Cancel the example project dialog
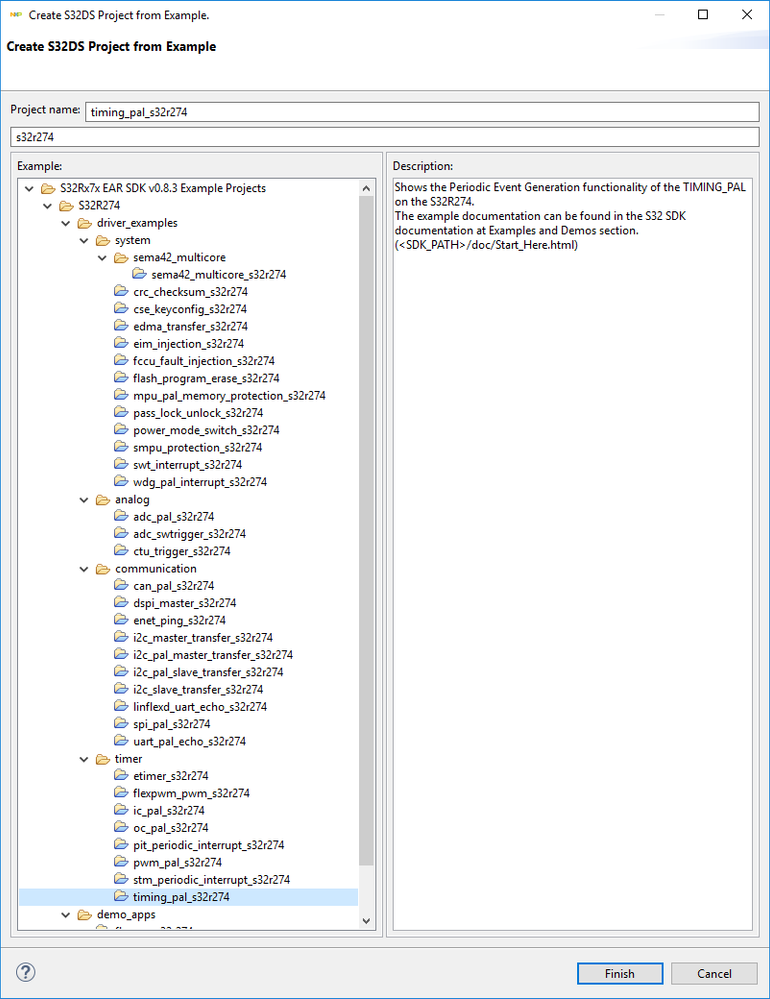Viewport: 770px width, 999px height. tap(714, 974)
